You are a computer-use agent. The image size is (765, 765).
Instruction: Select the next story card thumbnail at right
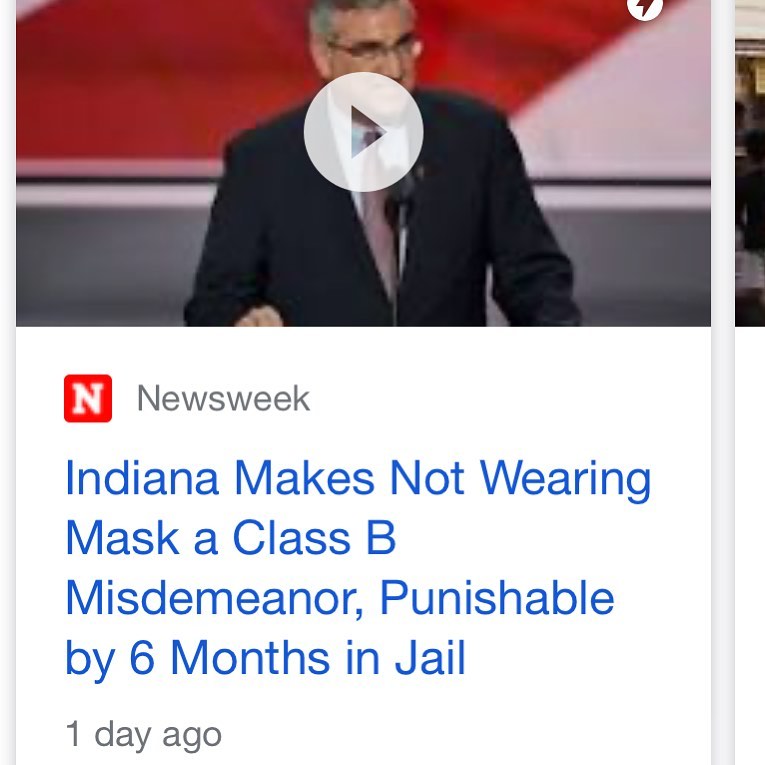[750, 163]
